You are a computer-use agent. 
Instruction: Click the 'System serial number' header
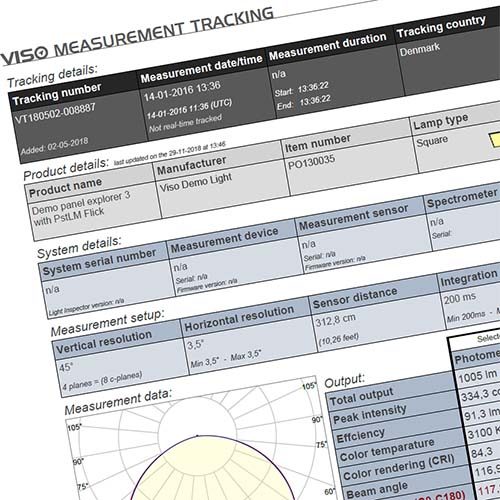click(99, 261)
